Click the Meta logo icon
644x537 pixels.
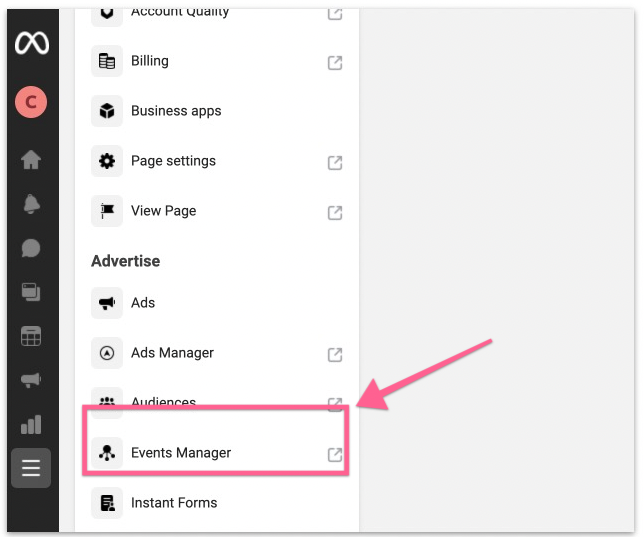tap(31, 44)
